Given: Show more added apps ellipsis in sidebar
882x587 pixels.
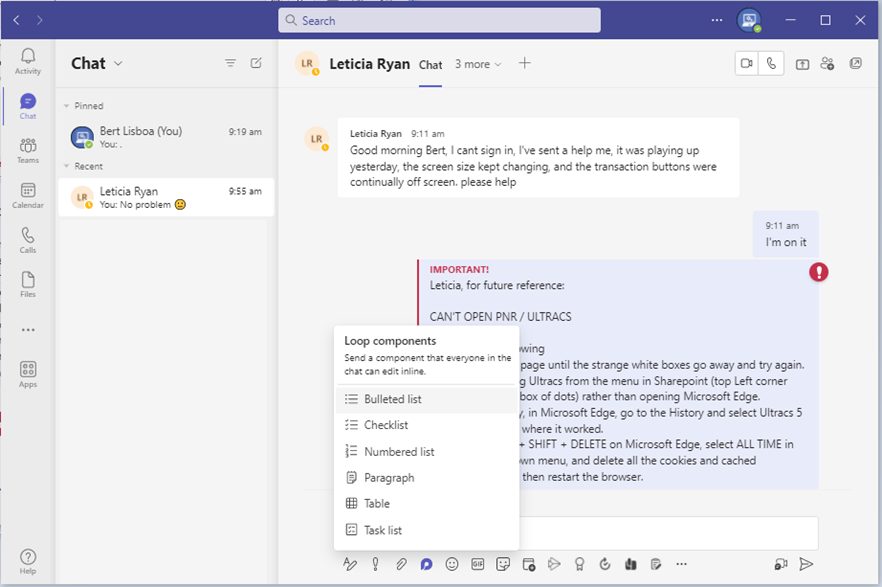Looking at the screenshot, I should coord(28,330).
